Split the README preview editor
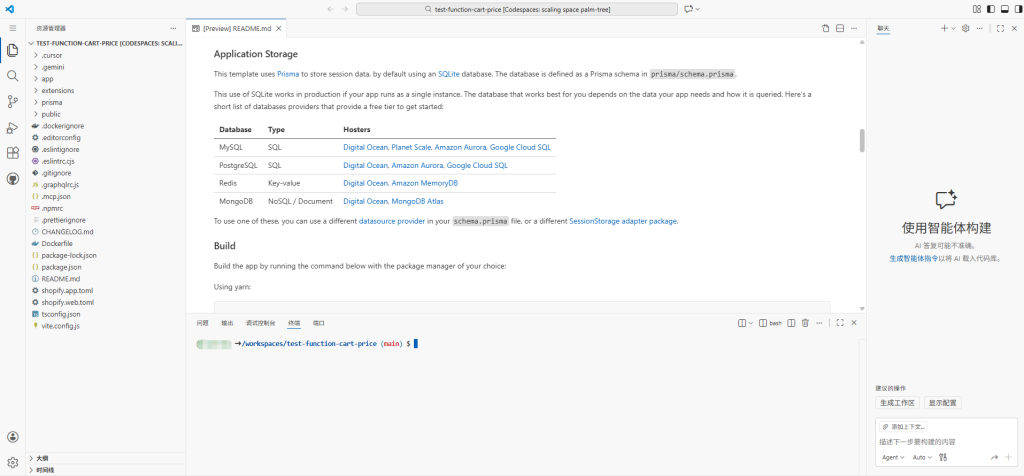 pyautogui.click(x=839, y=28)
